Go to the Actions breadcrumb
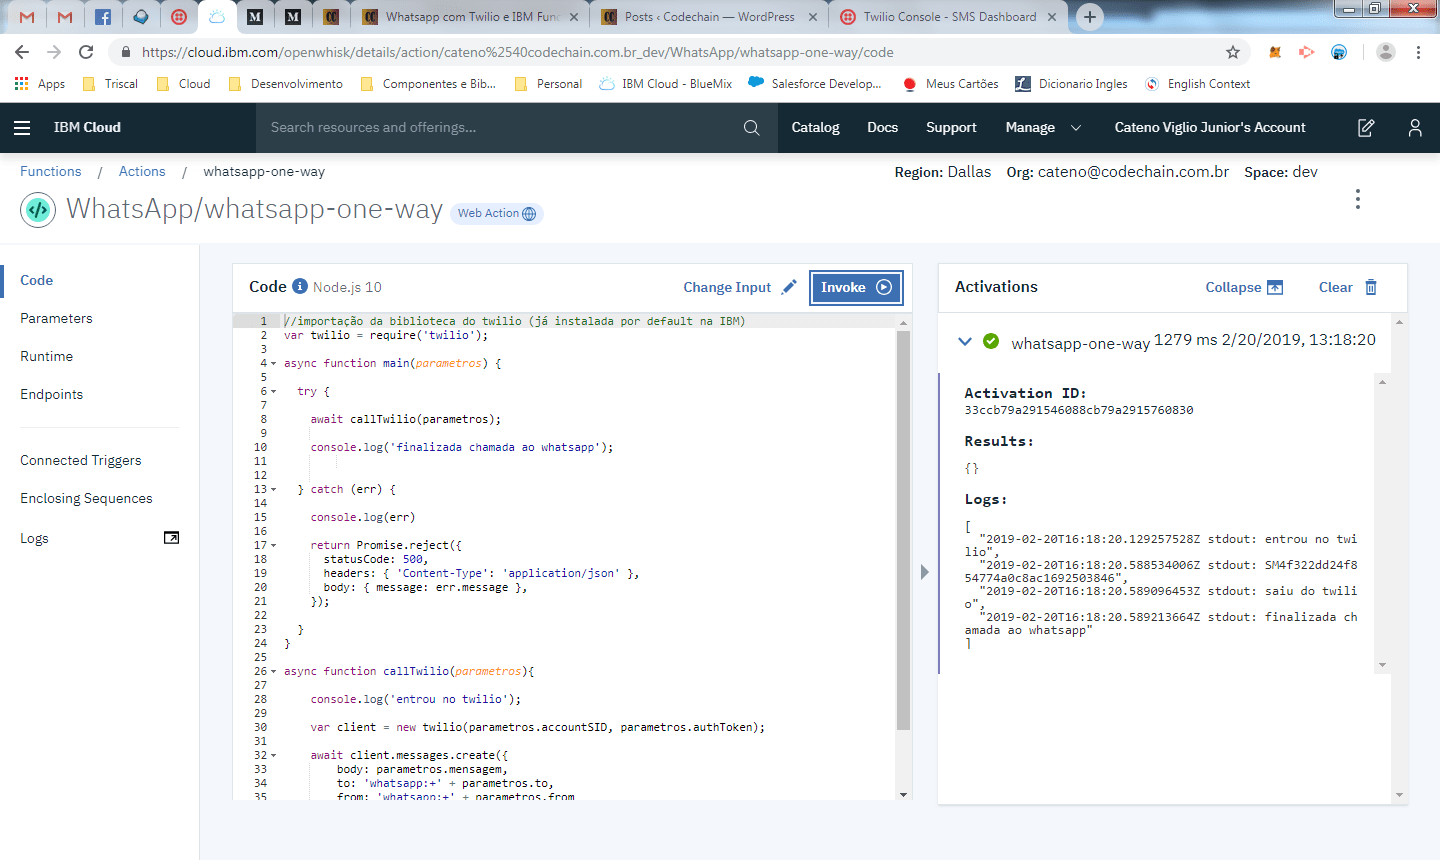 click(142, 171)
